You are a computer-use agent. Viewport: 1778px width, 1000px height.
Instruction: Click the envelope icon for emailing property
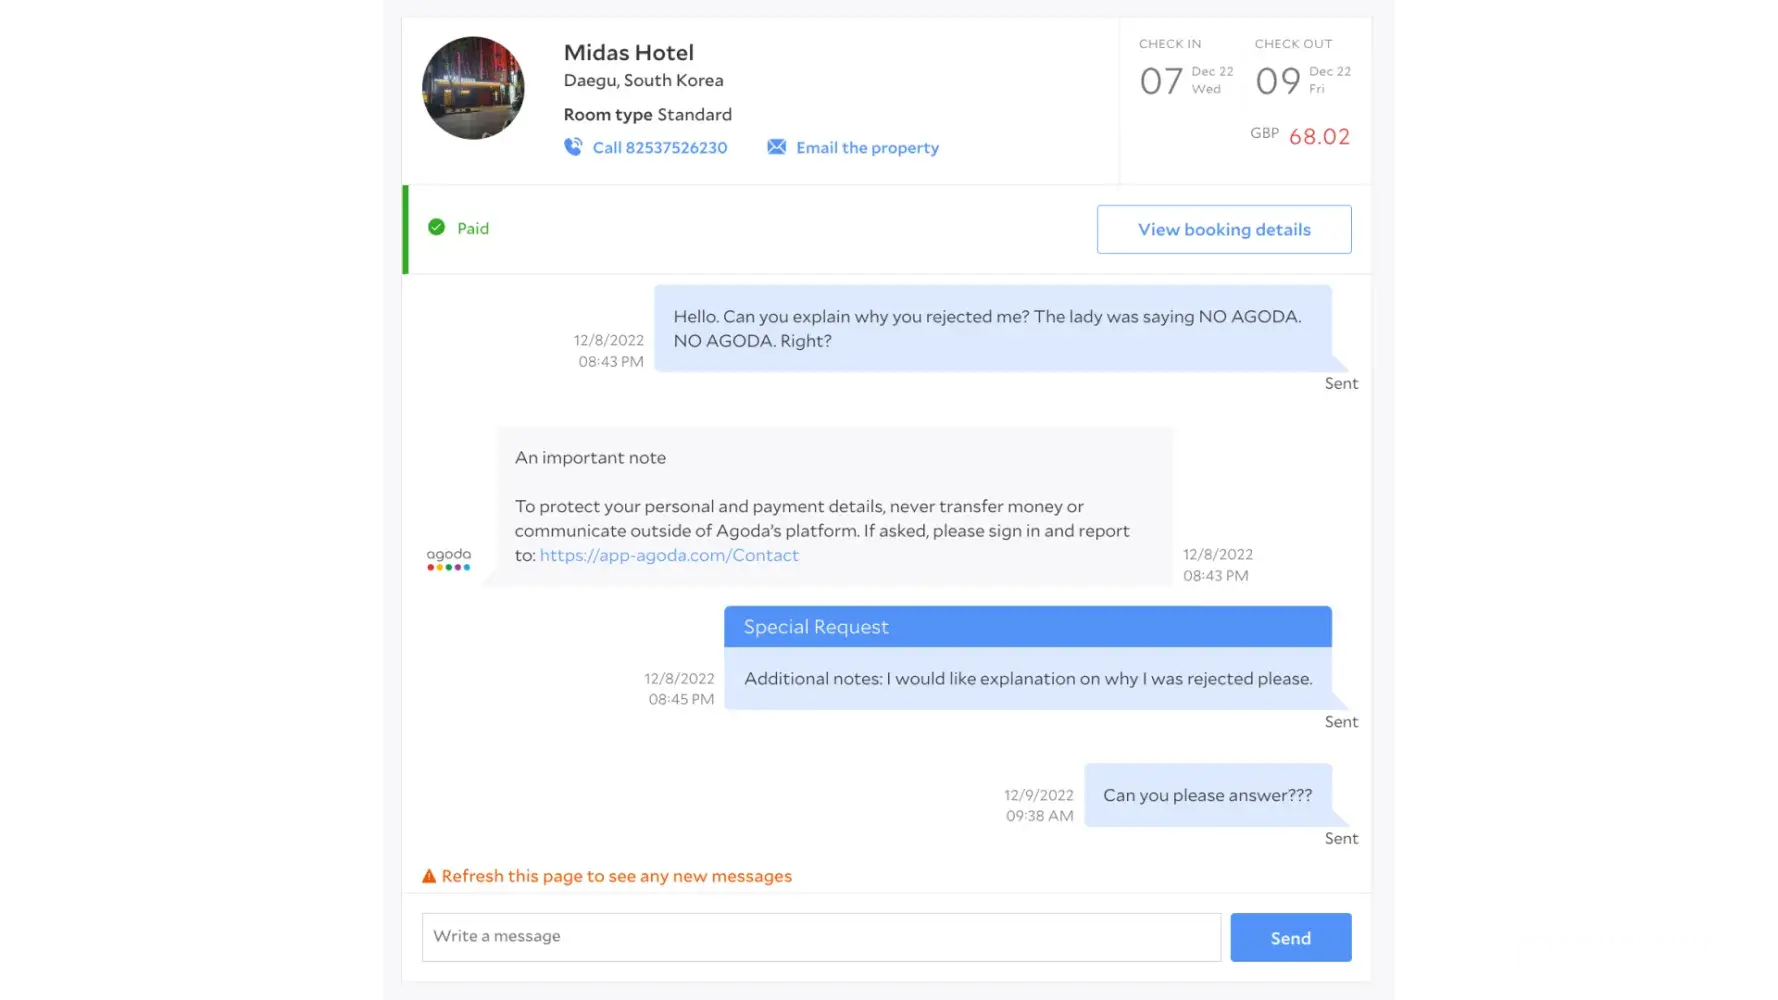(776, 147)
